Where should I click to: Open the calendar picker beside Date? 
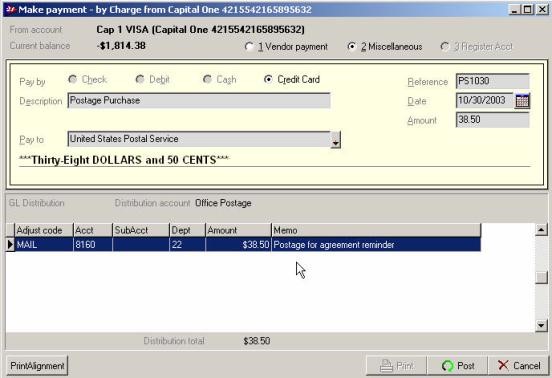click(x=522, y=101)
